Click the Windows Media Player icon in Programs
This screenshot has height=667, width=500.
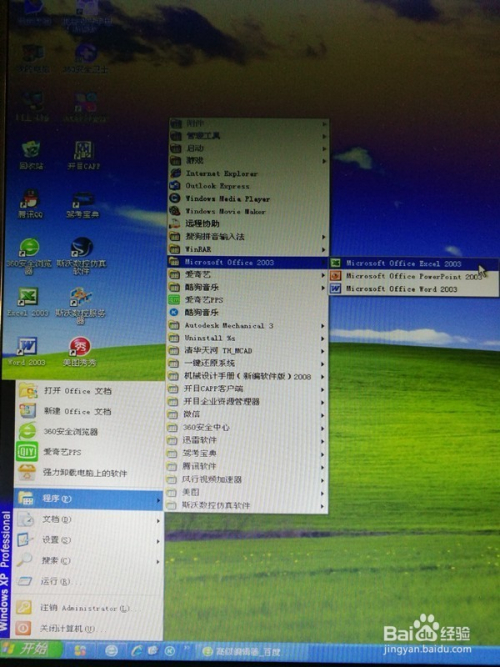point(175,198)
